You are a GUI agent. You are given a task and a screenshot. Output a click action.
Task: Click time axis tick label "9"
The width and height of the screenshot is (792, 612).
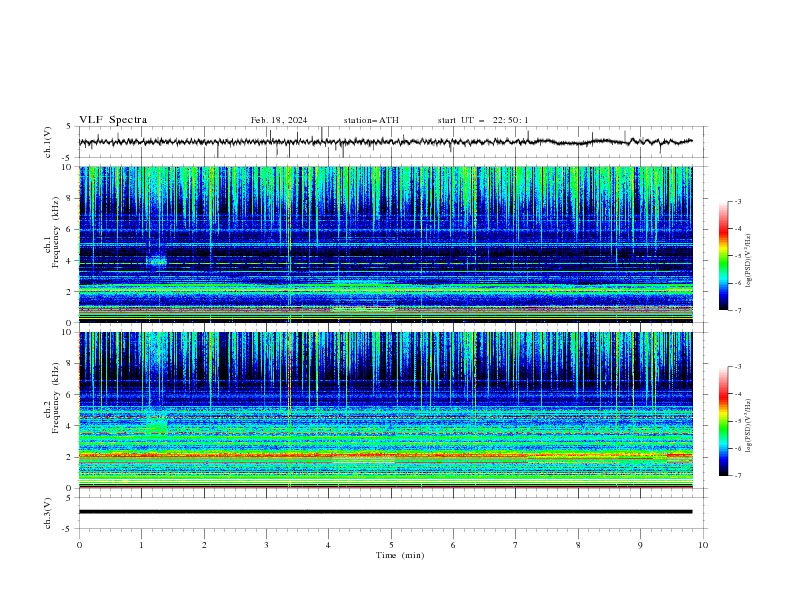[640, 545]
